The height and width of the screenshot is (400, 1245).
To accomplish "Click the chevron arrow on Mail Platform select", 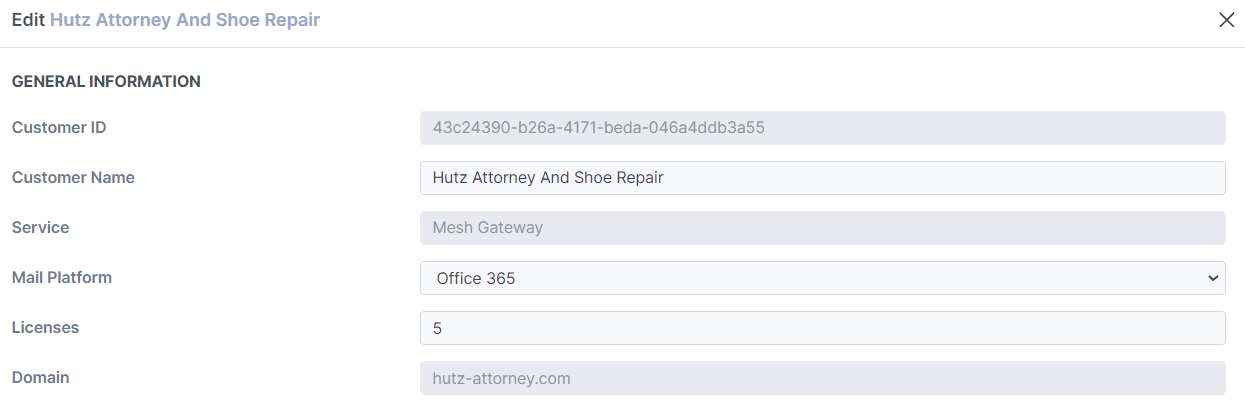I will pos(1213,278).
